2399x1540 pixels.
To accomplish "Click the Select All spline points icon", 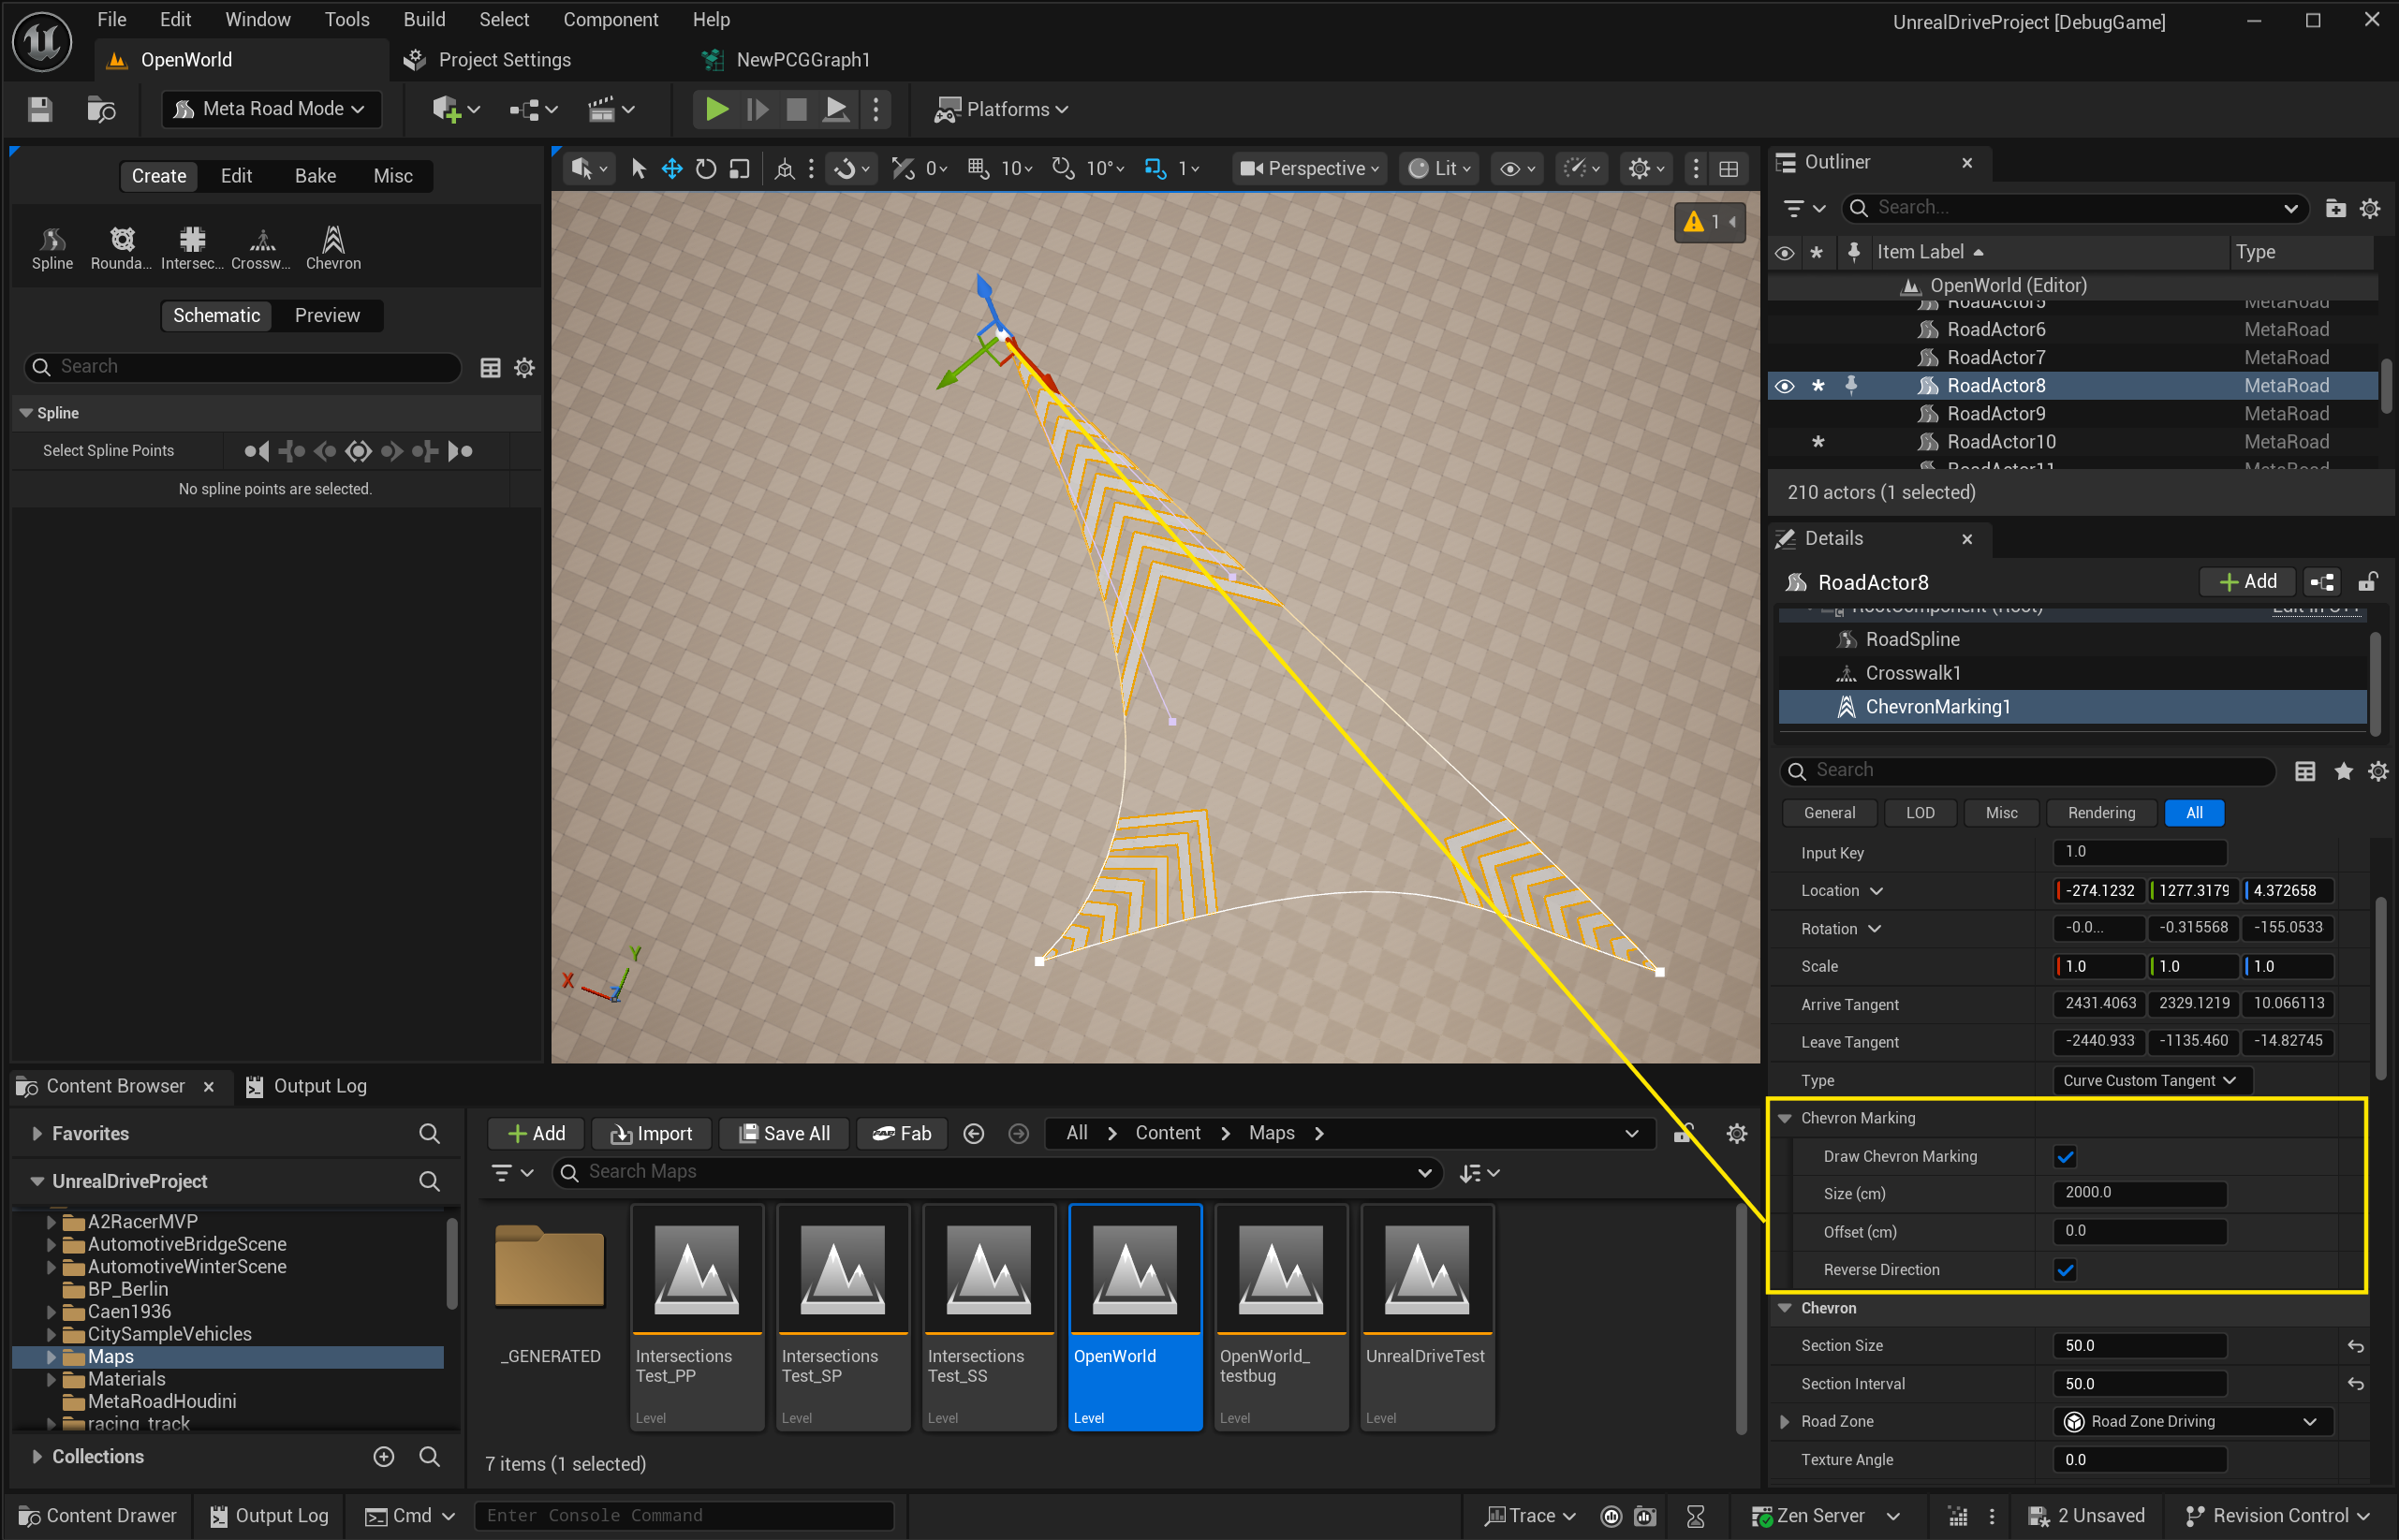I will (x=358, y=451).
